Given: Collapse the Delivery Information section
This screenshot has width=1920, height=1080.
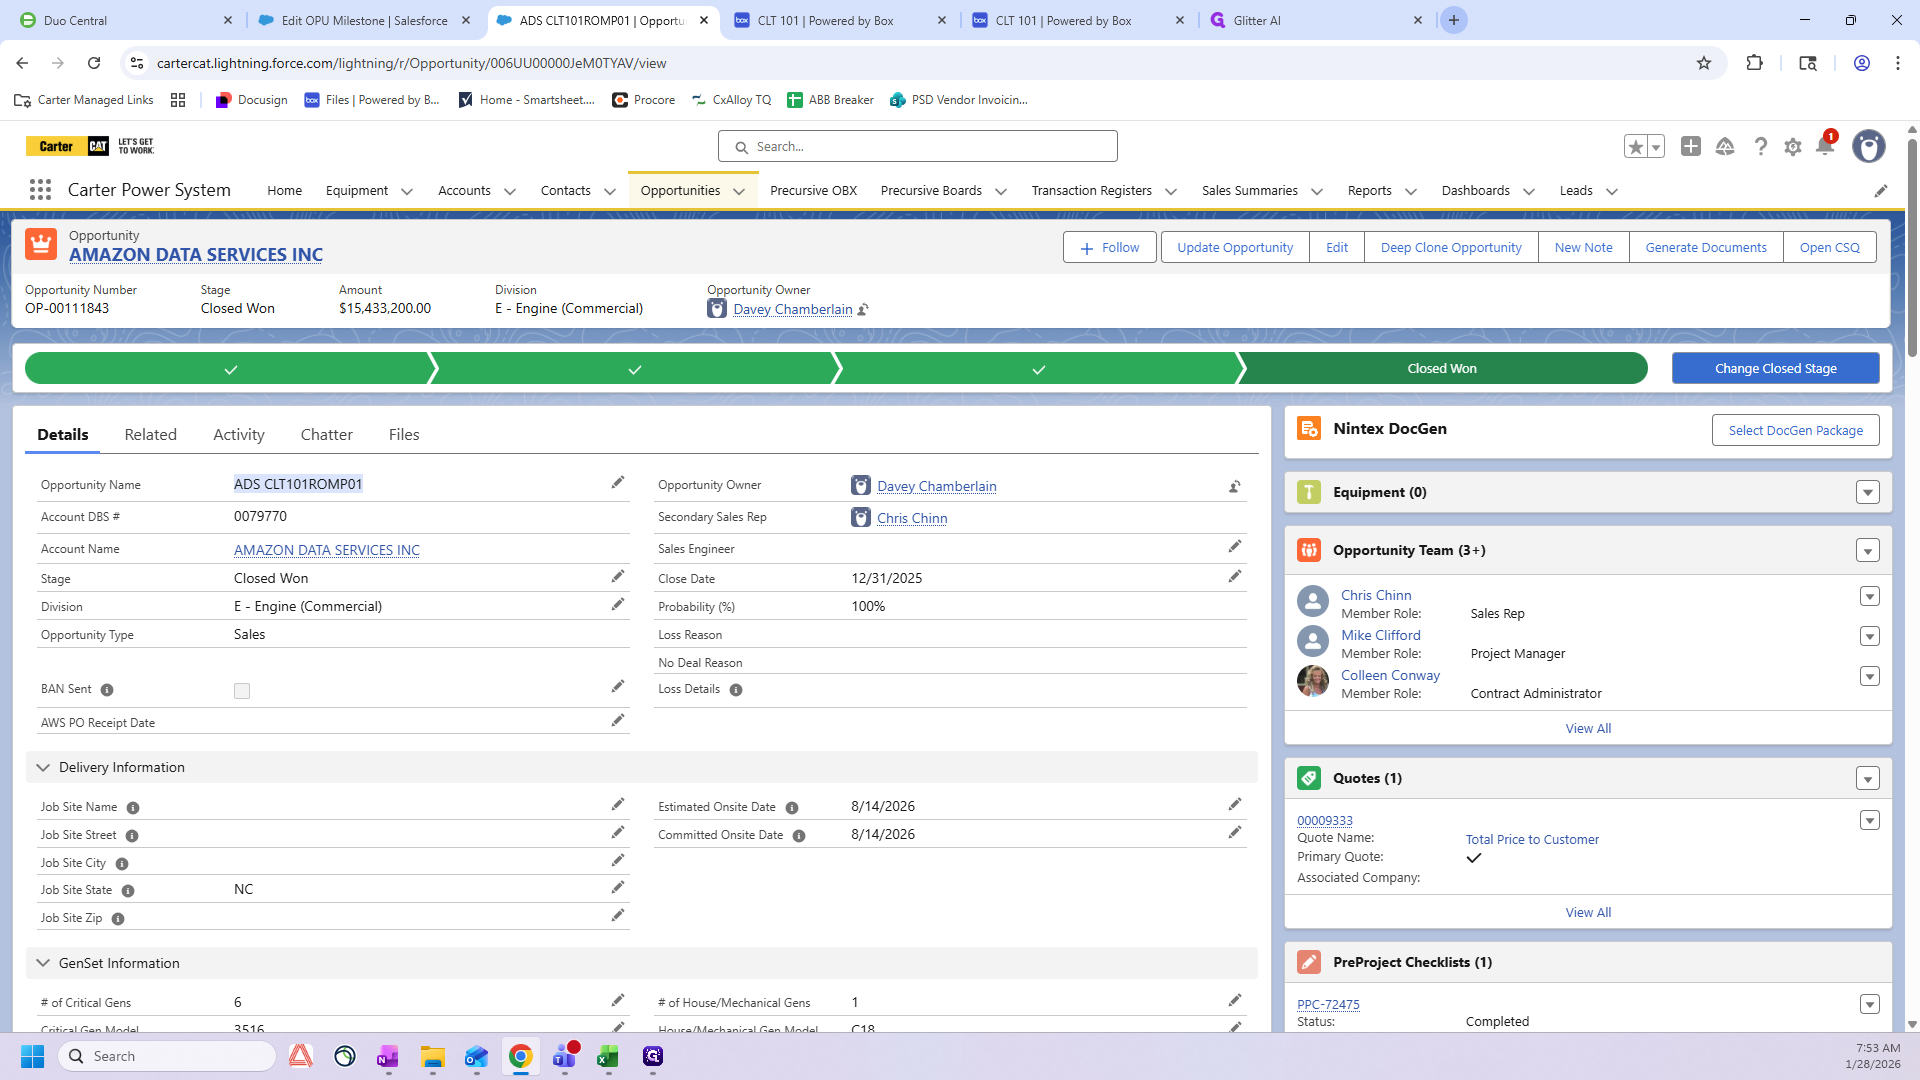Looking at the screenshot, I should click(x=43, y=767).
